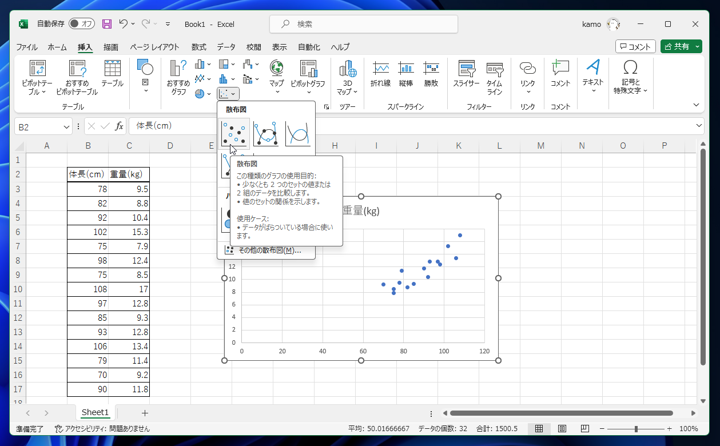Open the 記号と特殊文字 menu
The height and width of the screenshot is (446, 720).
pyautogui.click(x=630, y=77)
